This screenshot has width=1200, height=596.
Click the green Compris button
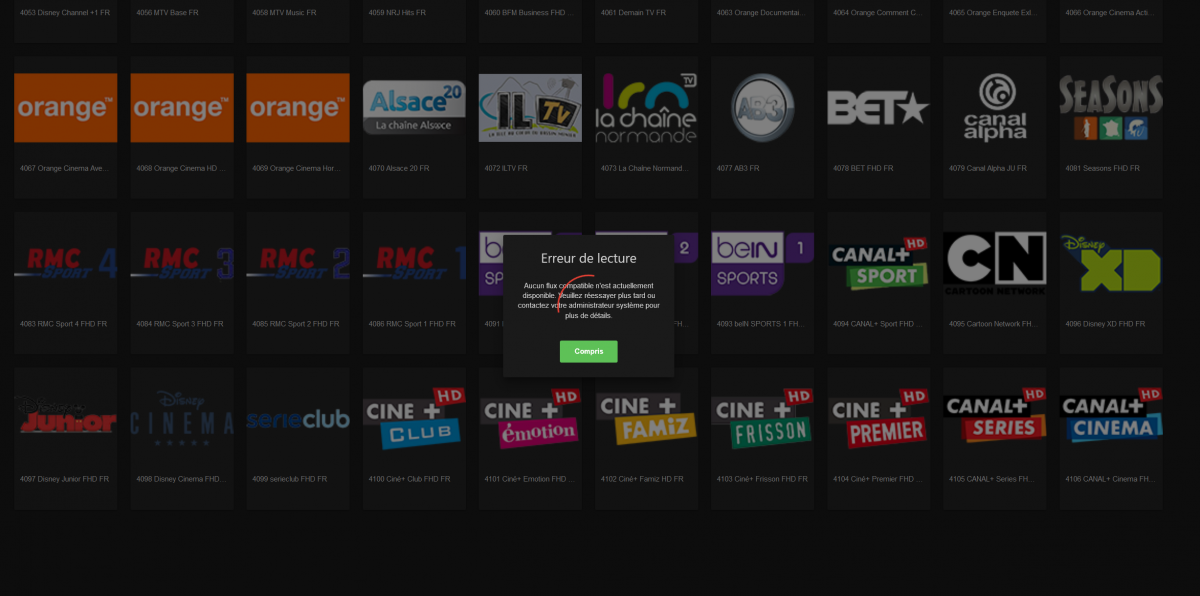click(x=588, y=351)
